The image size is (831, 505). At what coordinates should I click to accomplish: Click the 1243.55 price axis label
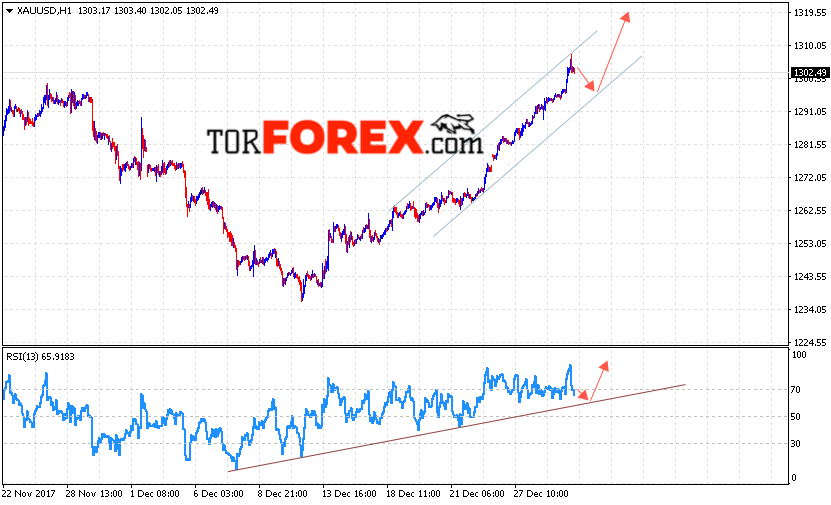[810, 276]
